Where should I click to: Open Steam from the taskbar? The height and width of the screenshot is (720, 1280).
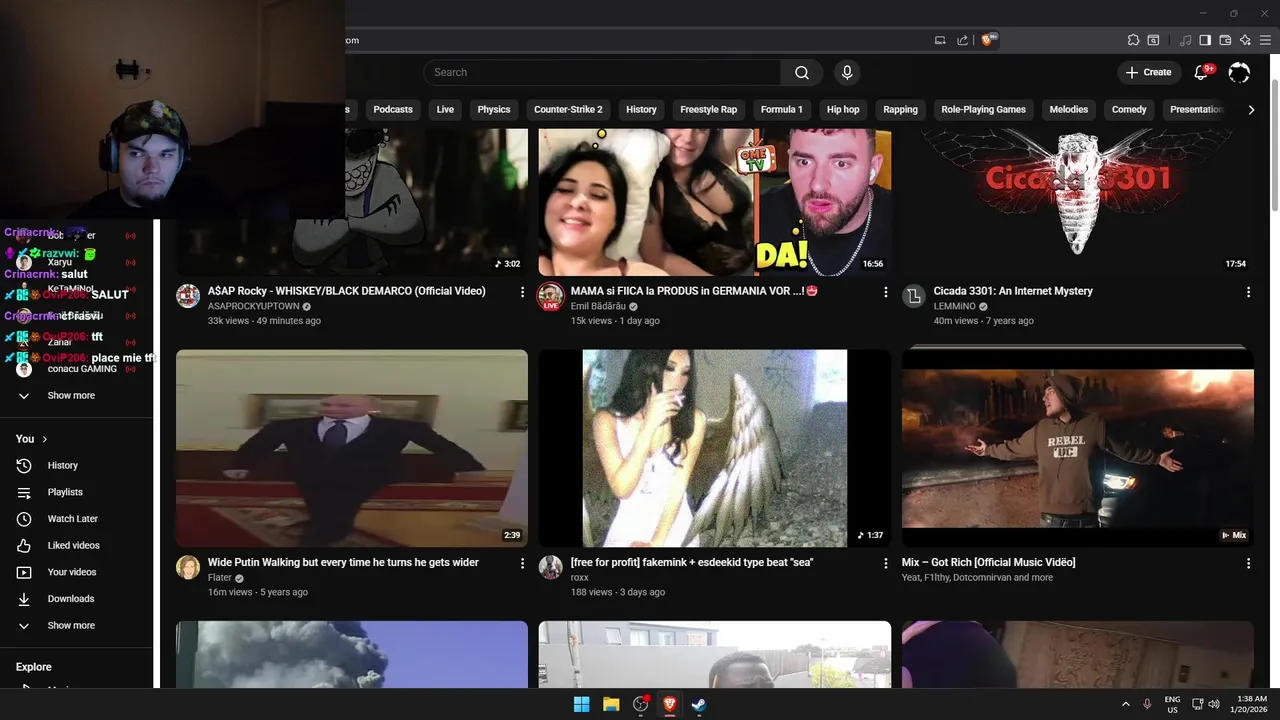pyautogui.click(x=699, y=704)
